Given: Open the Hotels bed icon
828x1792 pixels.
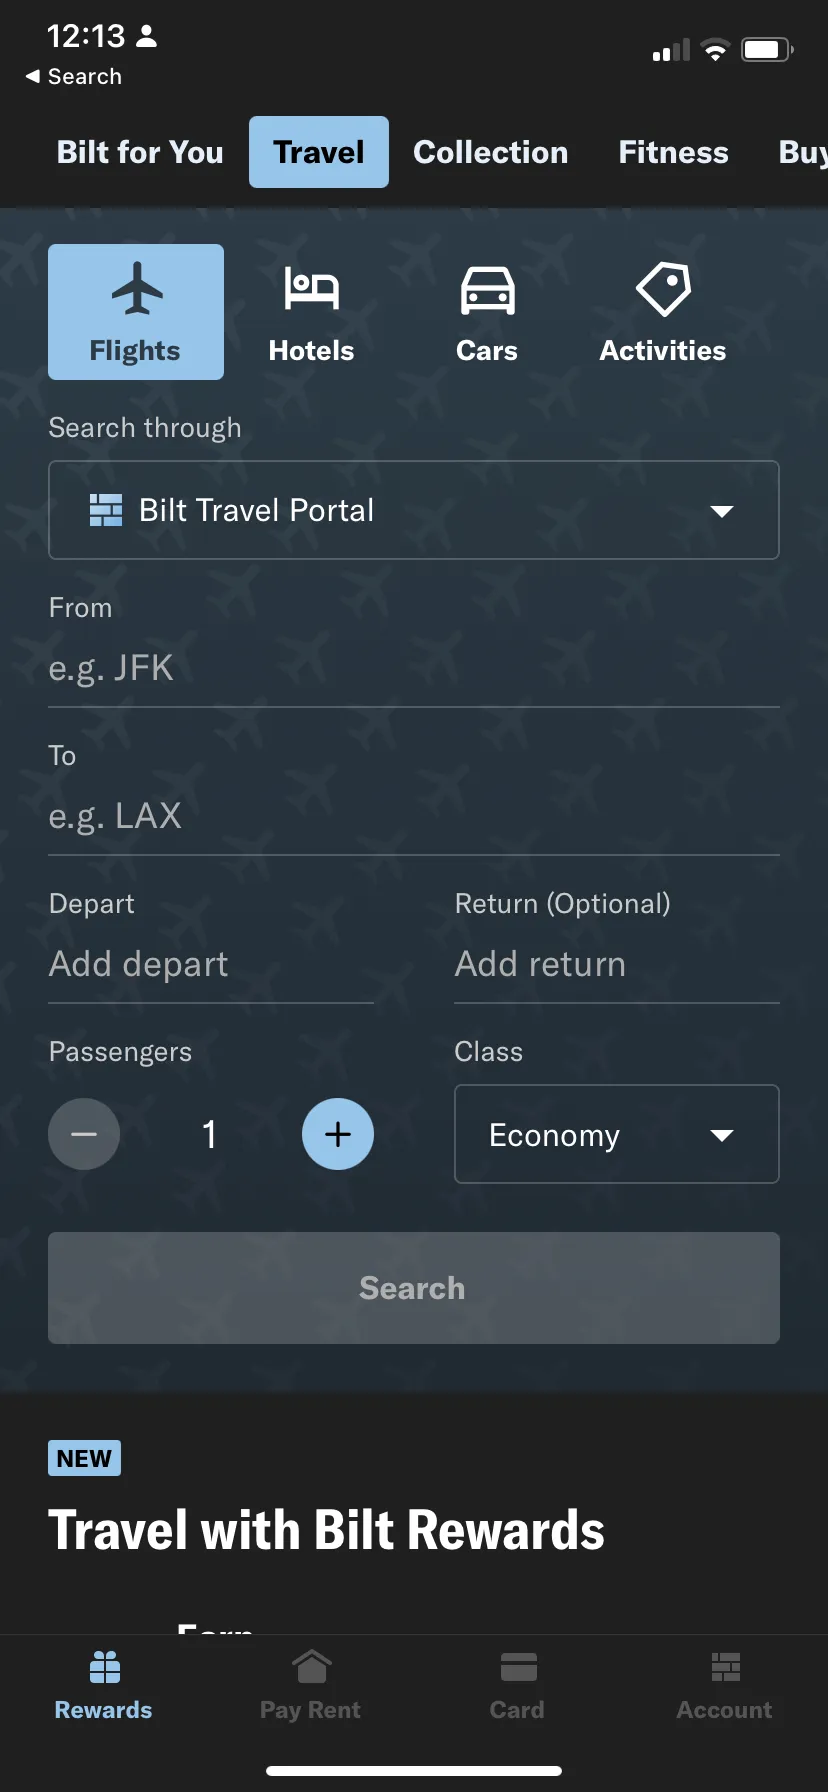Looking at the screenshot, I should [311, 289].
